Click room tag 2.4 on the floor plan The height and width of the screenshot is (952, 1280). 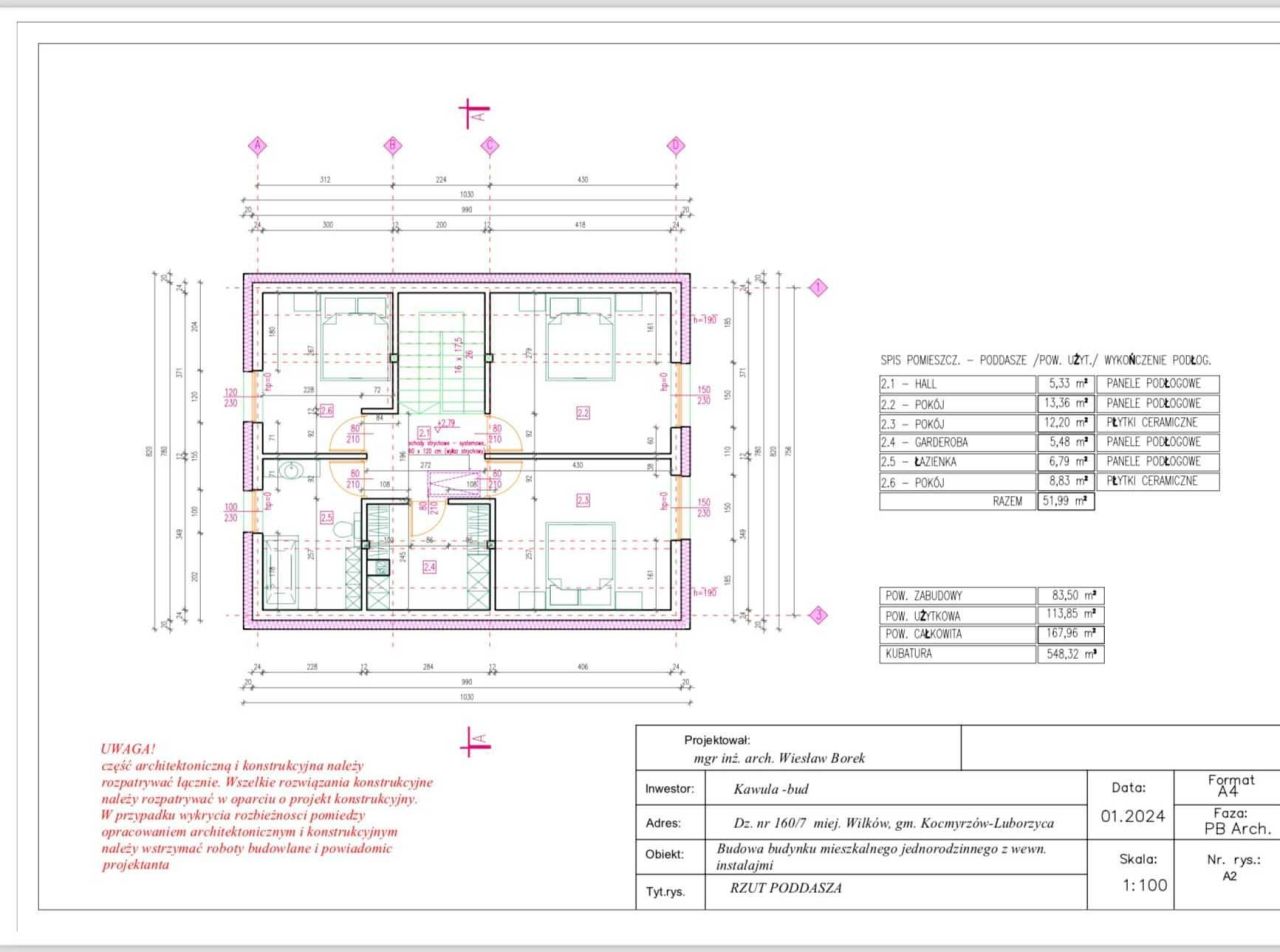429,567
